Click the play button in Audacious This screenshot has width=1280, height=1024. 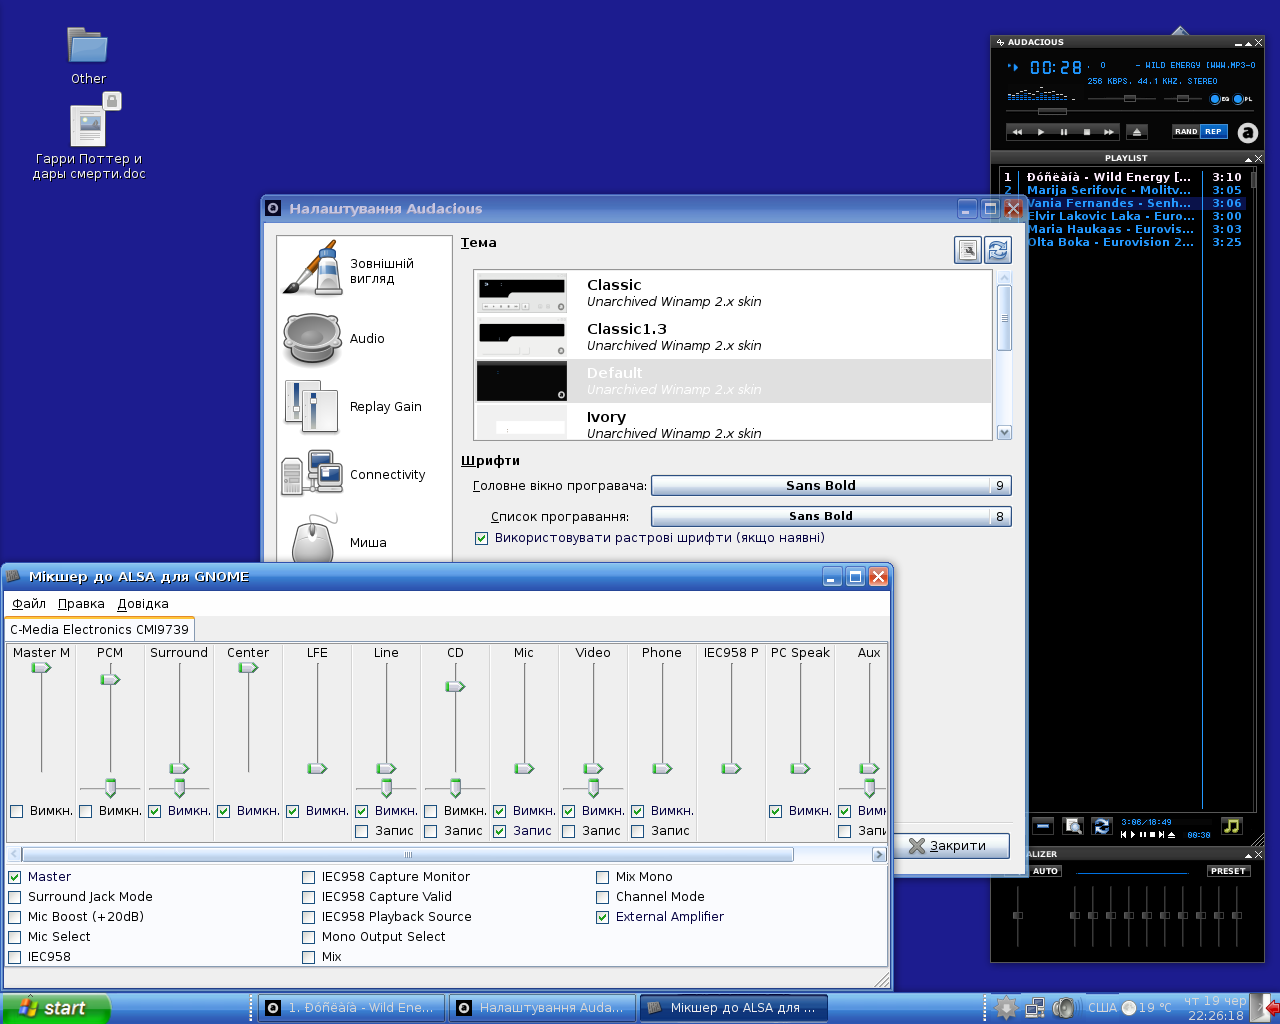coord(1041,132)
